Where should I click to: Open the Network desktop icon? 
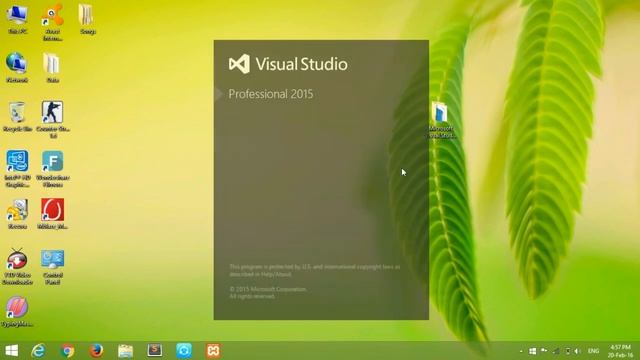coord(17,68)
